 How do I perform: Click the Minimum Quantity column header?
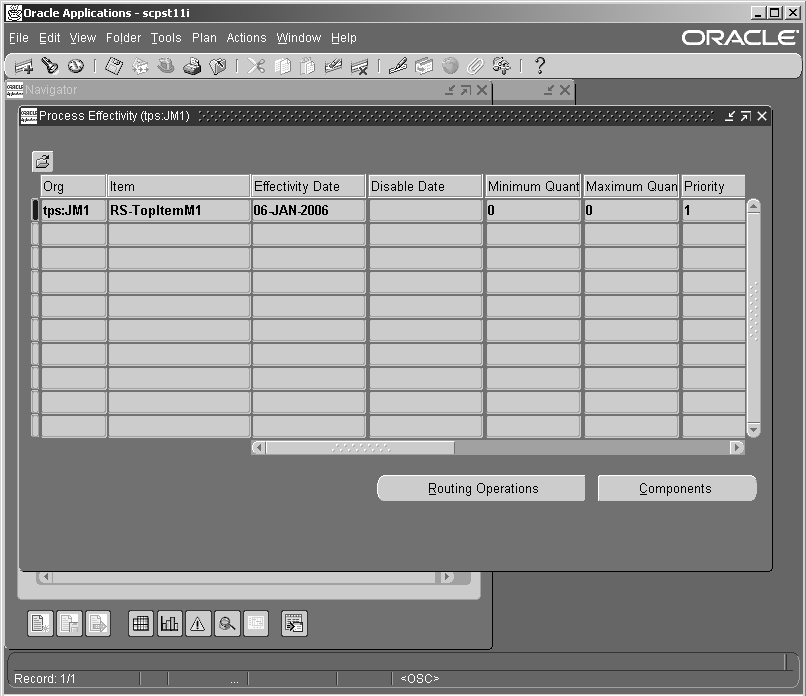point(533,186)
